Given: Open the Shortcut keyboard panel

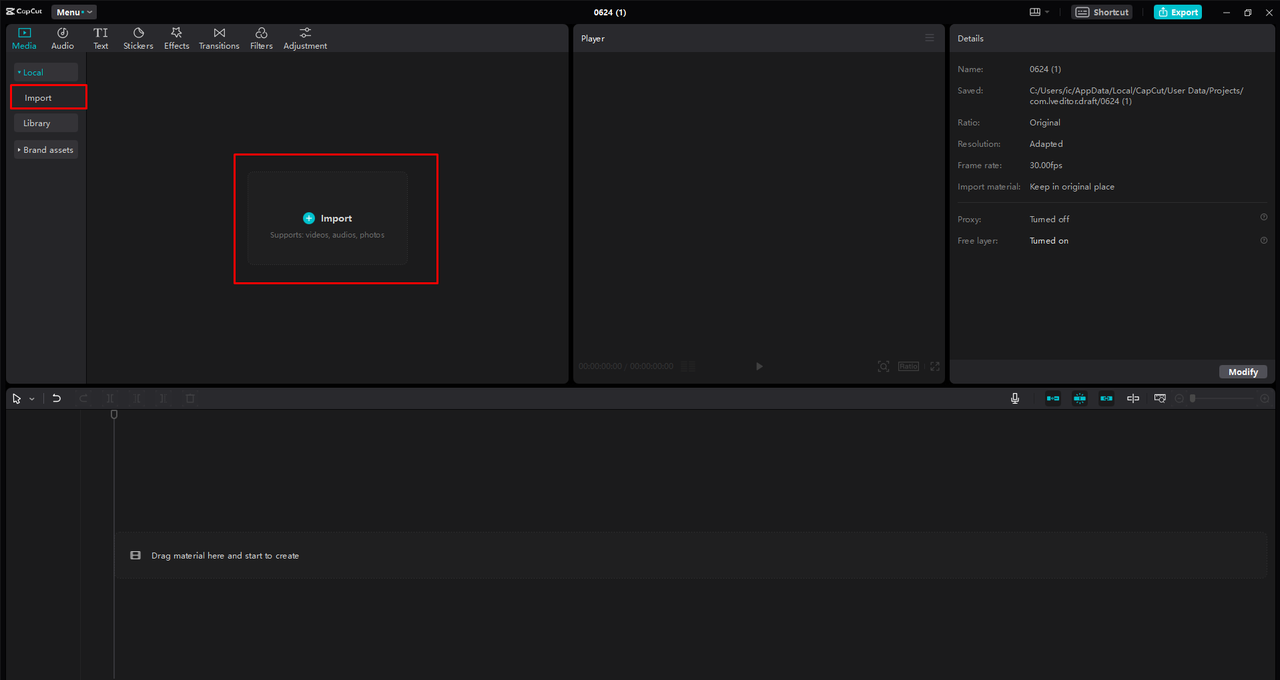Looking at the screenshot, I should coord(1102,12).
